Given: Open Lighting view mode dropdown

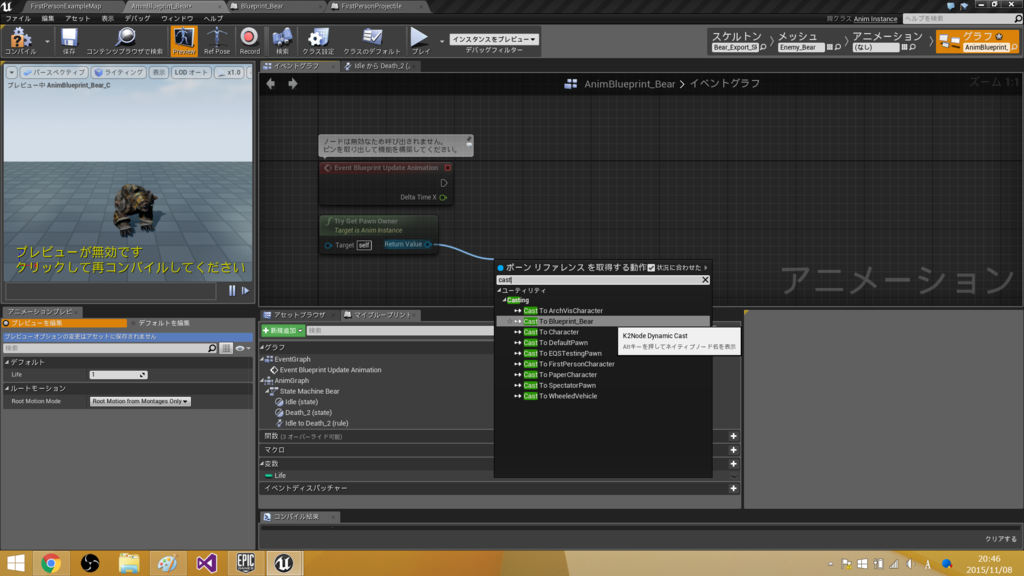Looking at the screenshot, I should point(118,72).
